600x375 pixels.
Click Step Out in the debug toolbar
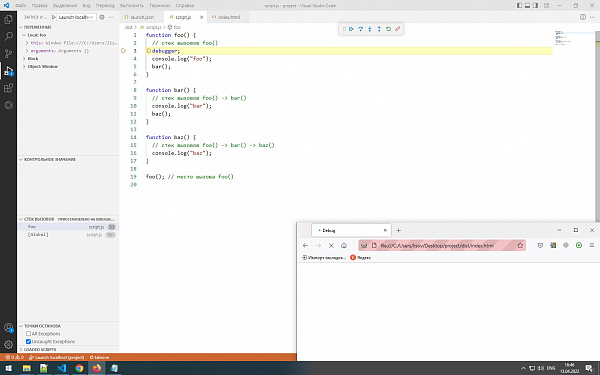pos(379,29)
